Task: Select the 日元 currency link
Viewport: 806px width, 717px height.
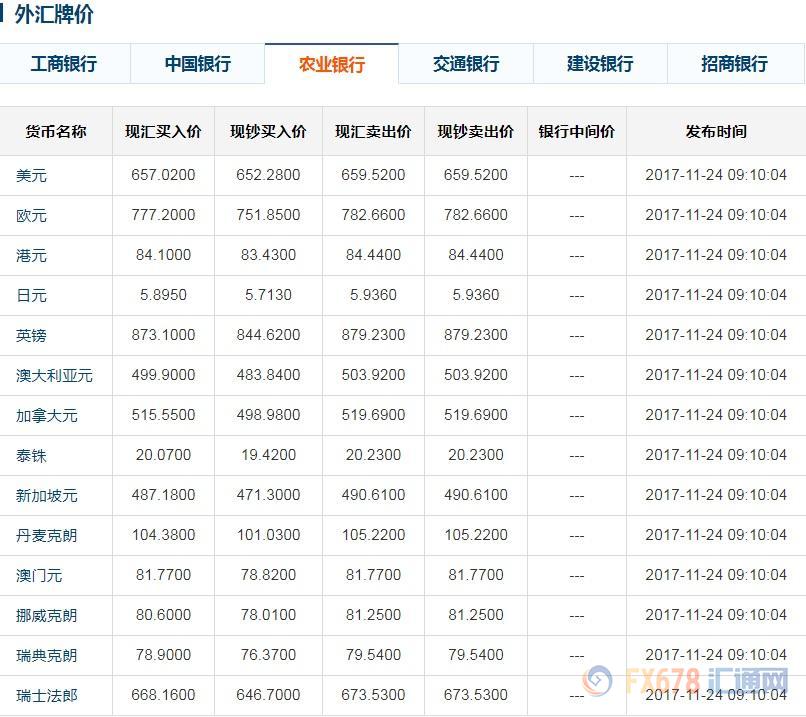Action: tap(31, 296)
